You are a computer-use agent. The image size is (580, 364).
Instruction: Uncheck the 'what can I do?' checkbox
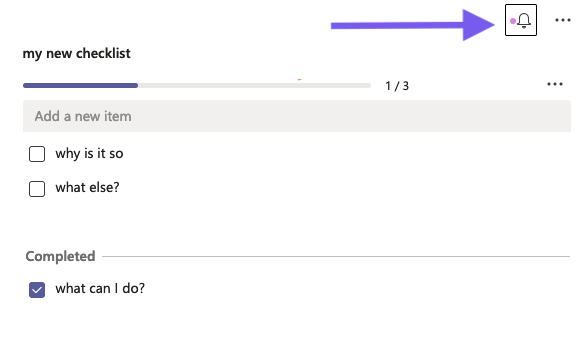[x=37, y=290]
